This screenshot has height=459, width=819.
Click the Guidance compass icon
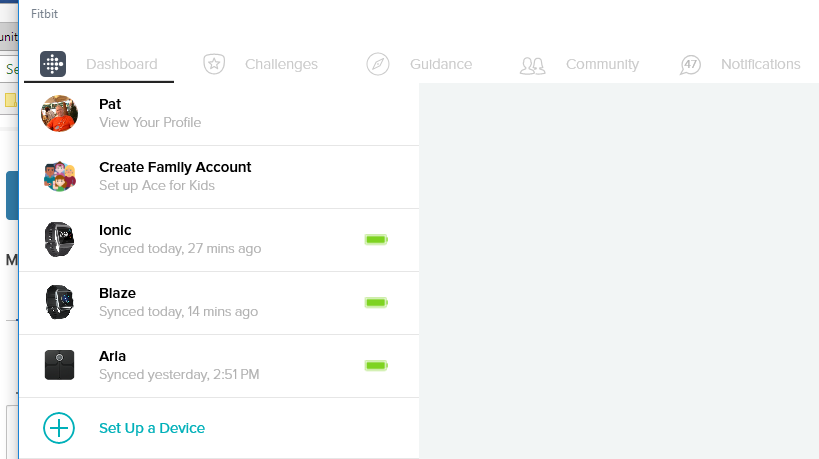point(378,64)
